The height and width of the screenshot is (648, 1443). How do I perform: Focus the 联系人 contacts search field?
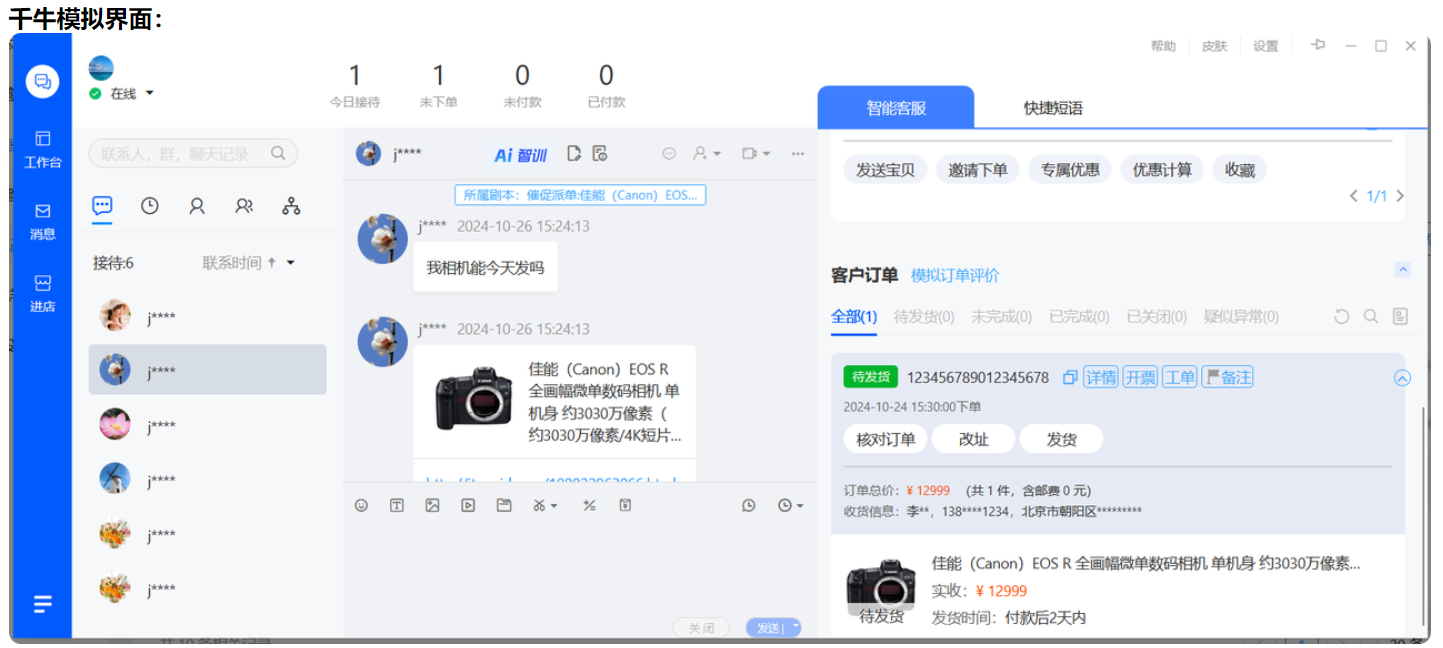click(x=193, y=153)
